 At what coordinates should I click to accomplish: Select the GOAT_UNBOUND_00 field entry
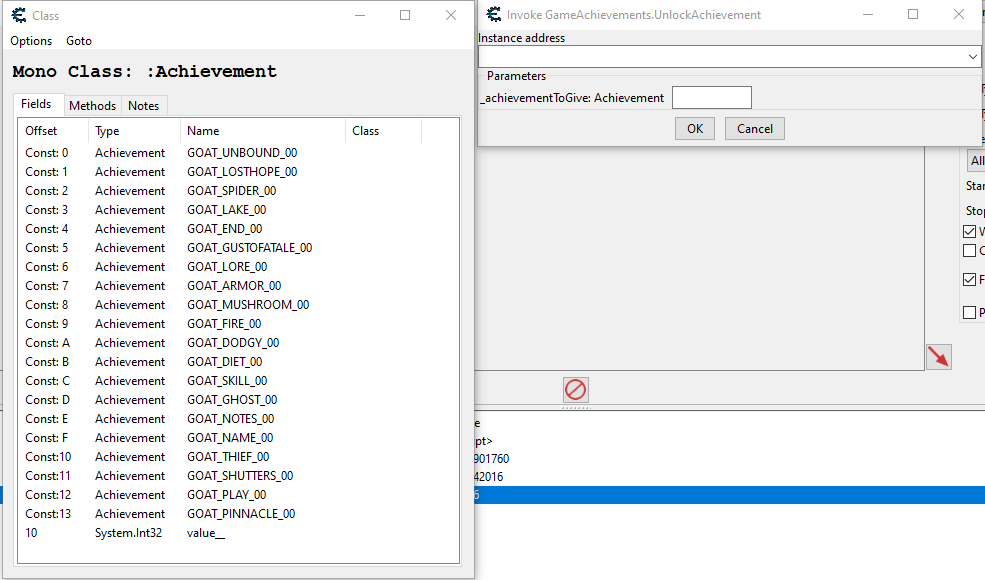click(241, 153)
